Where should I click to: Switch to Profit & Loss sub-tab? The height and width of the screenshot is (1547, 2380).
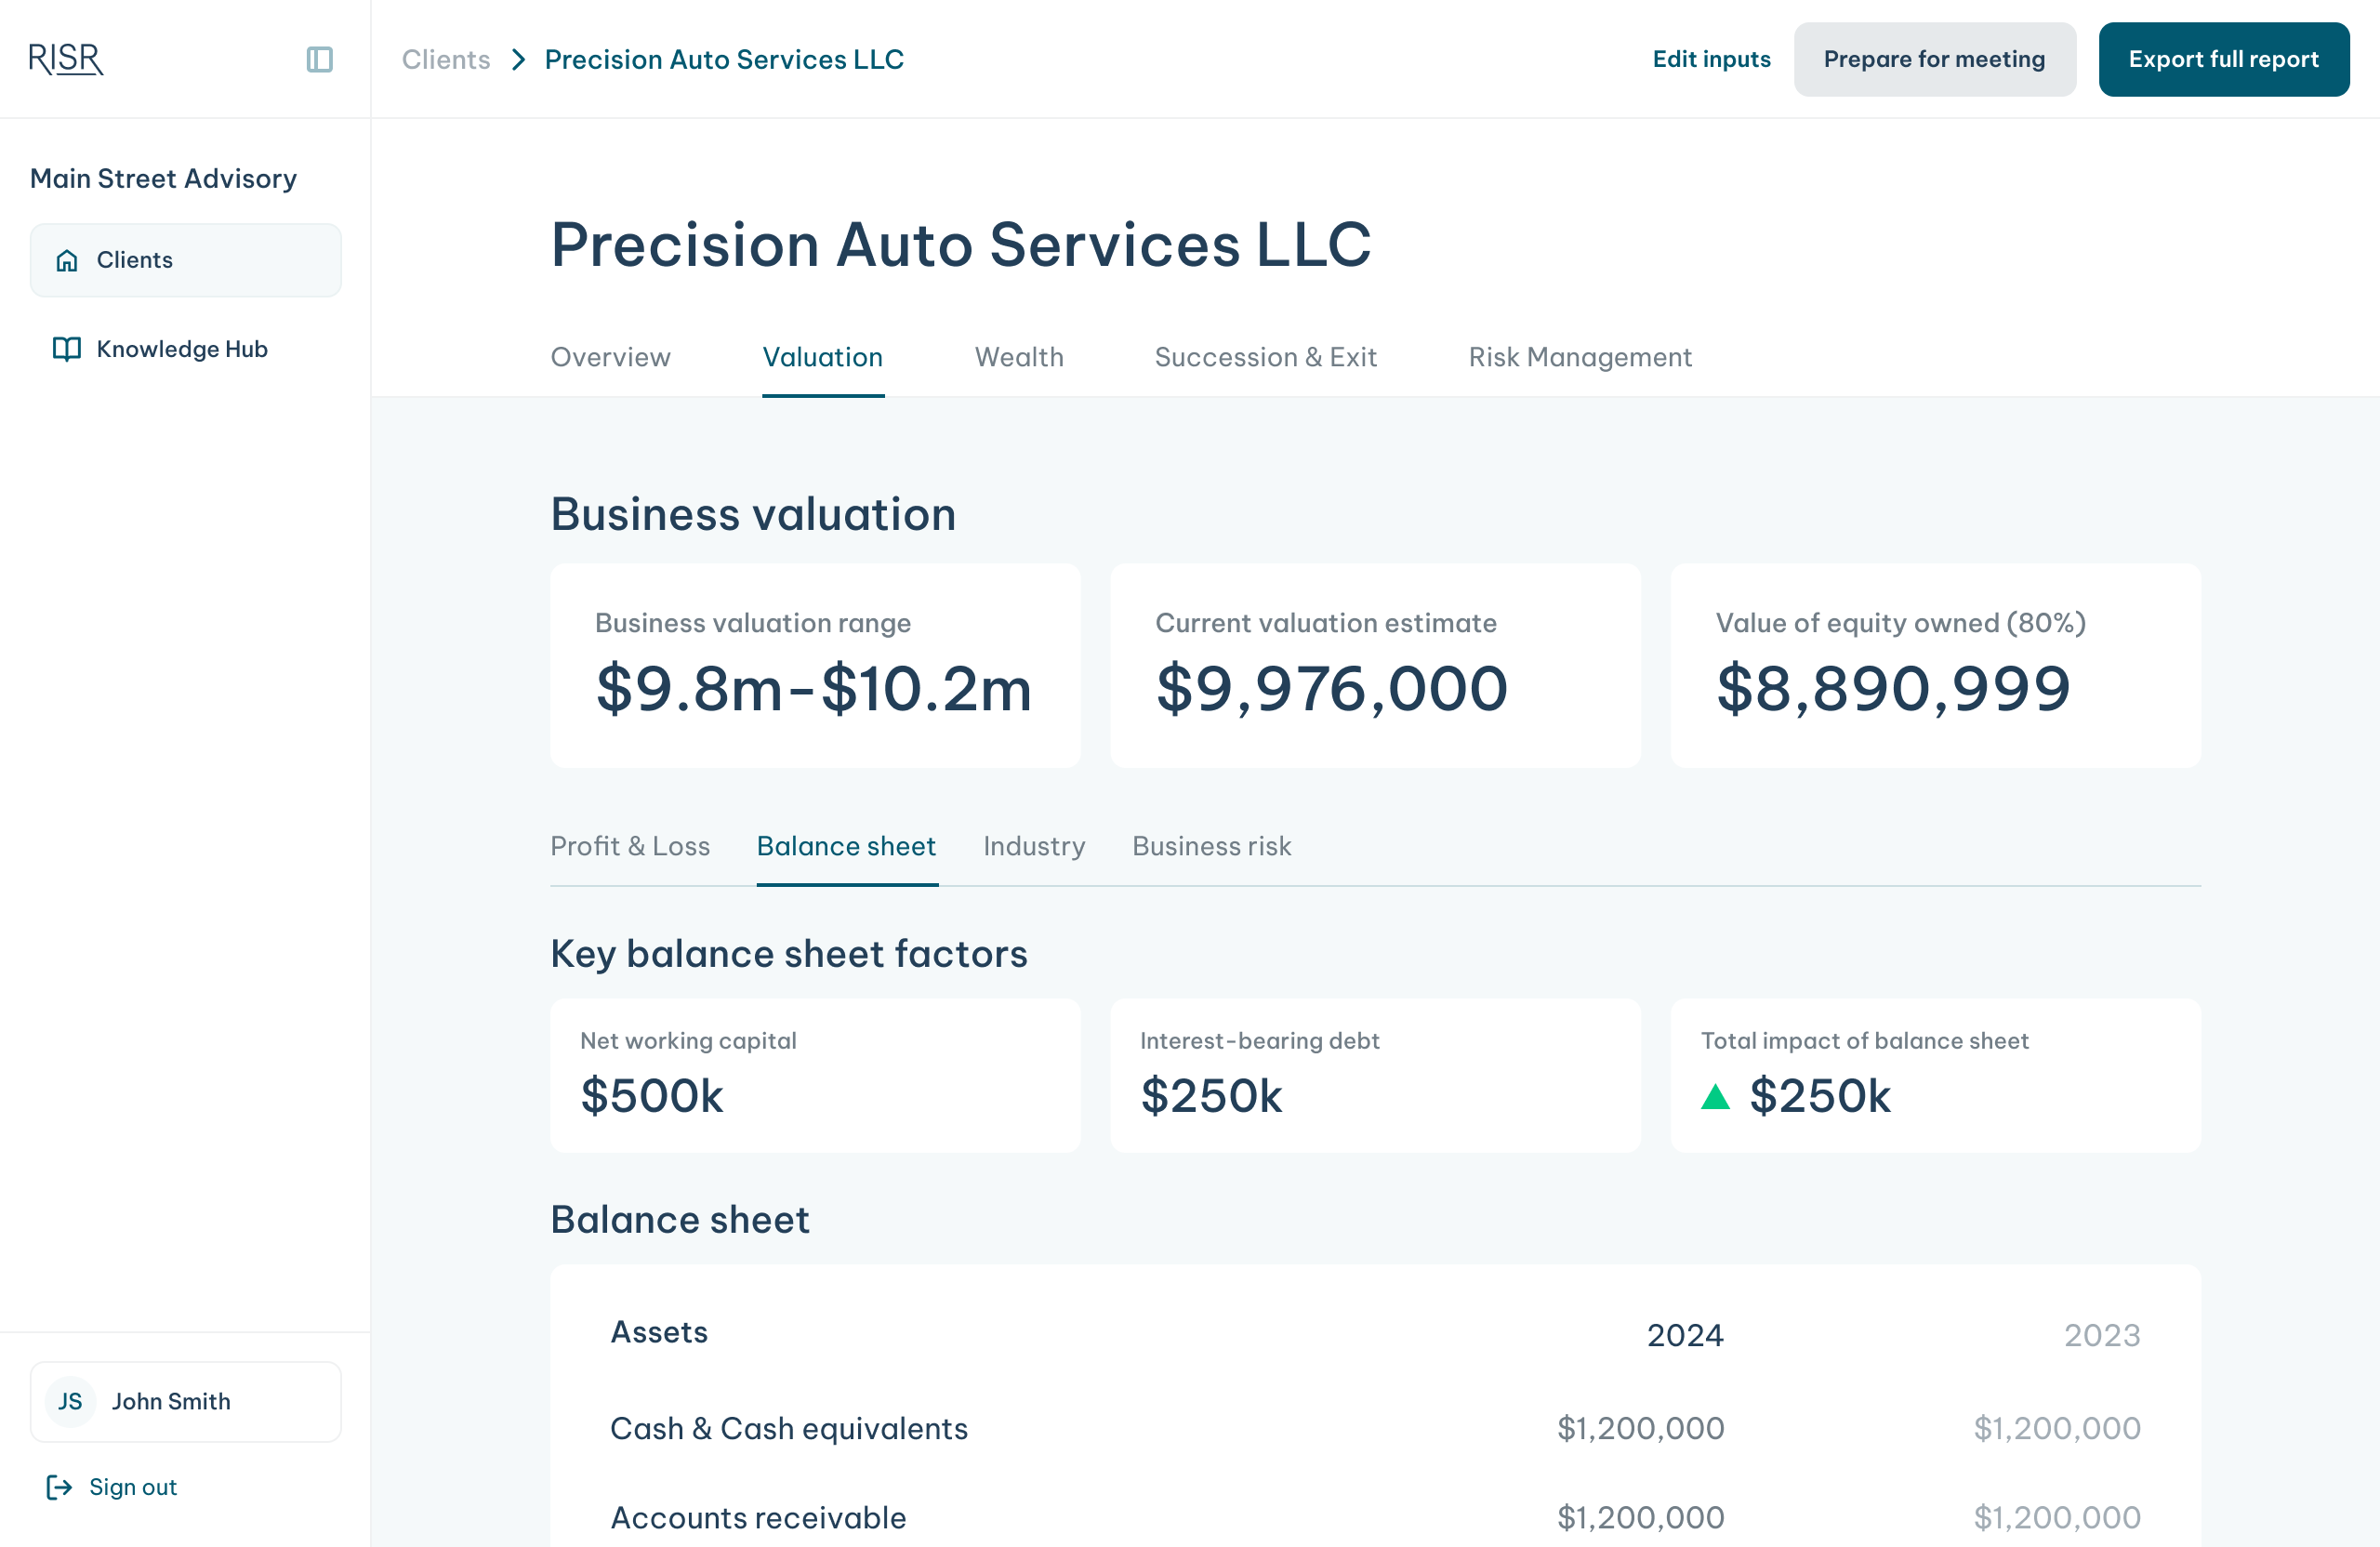[x=630, y=846]
